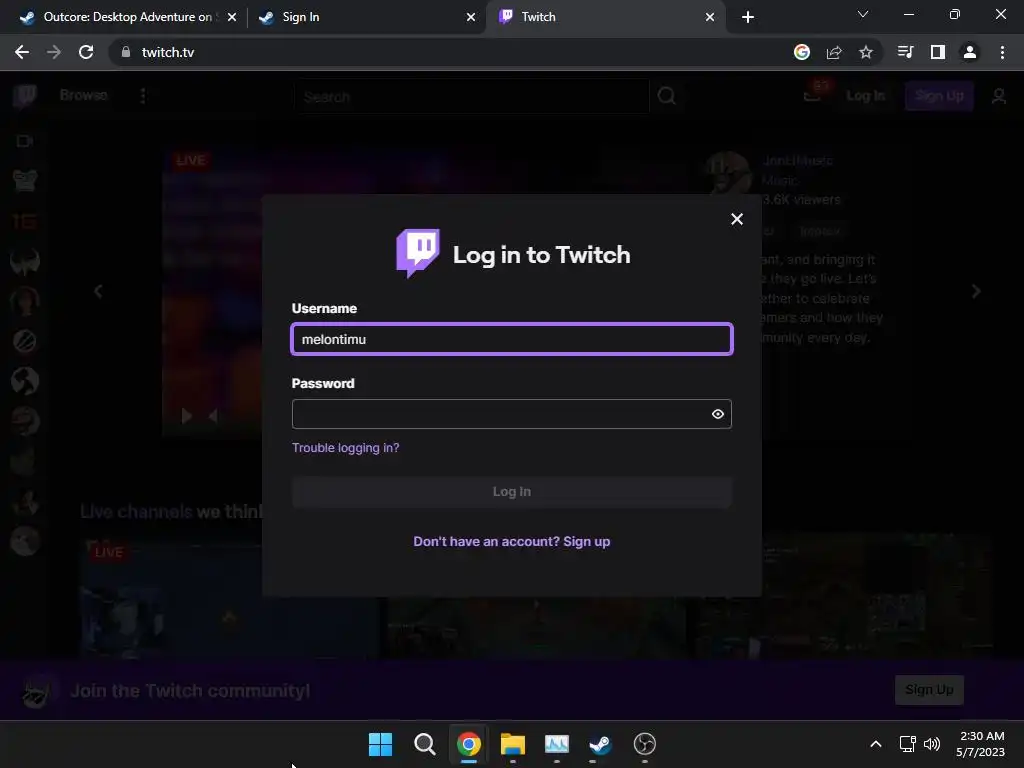This screenshot has height=768, width=1024.
Task: Open Browse in Twitch header
Action: tap(84, 95)
